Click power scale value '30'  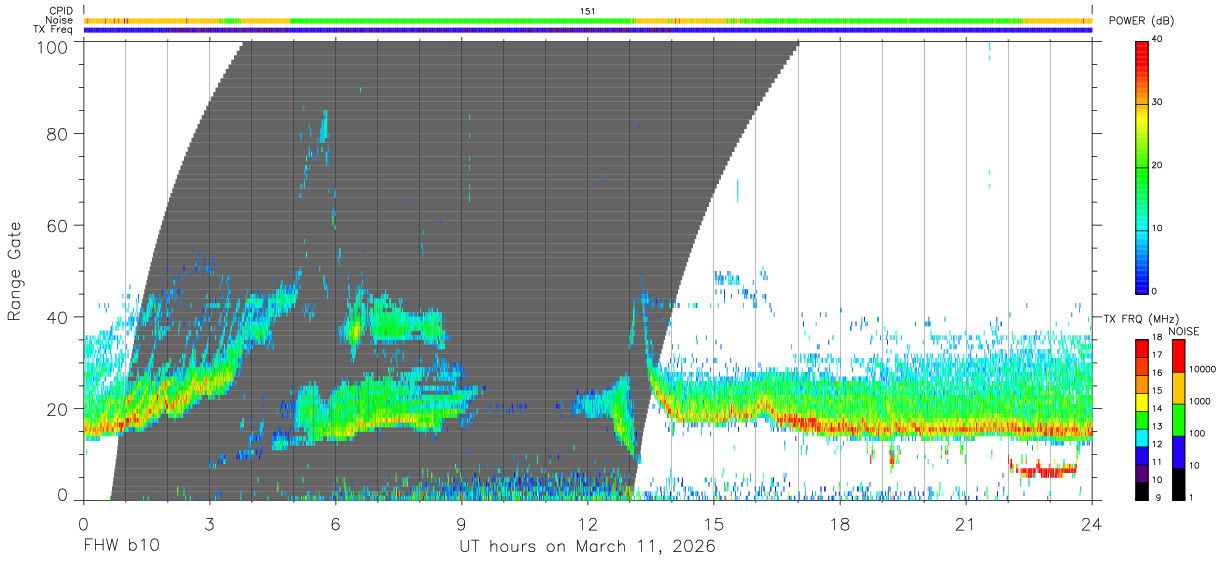pos(1158,102)
